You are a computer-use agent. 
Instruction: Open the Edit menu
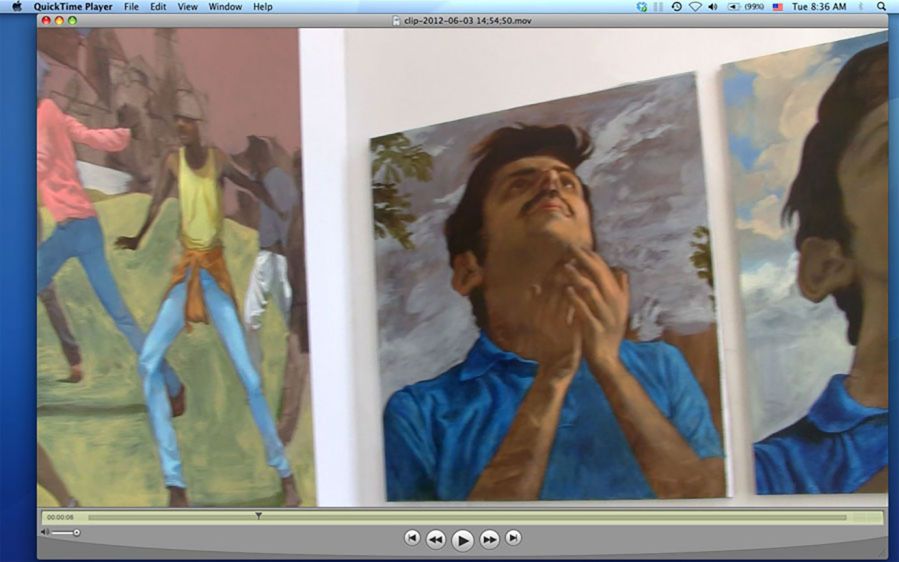pyautogui.click(x=158, y=7)
